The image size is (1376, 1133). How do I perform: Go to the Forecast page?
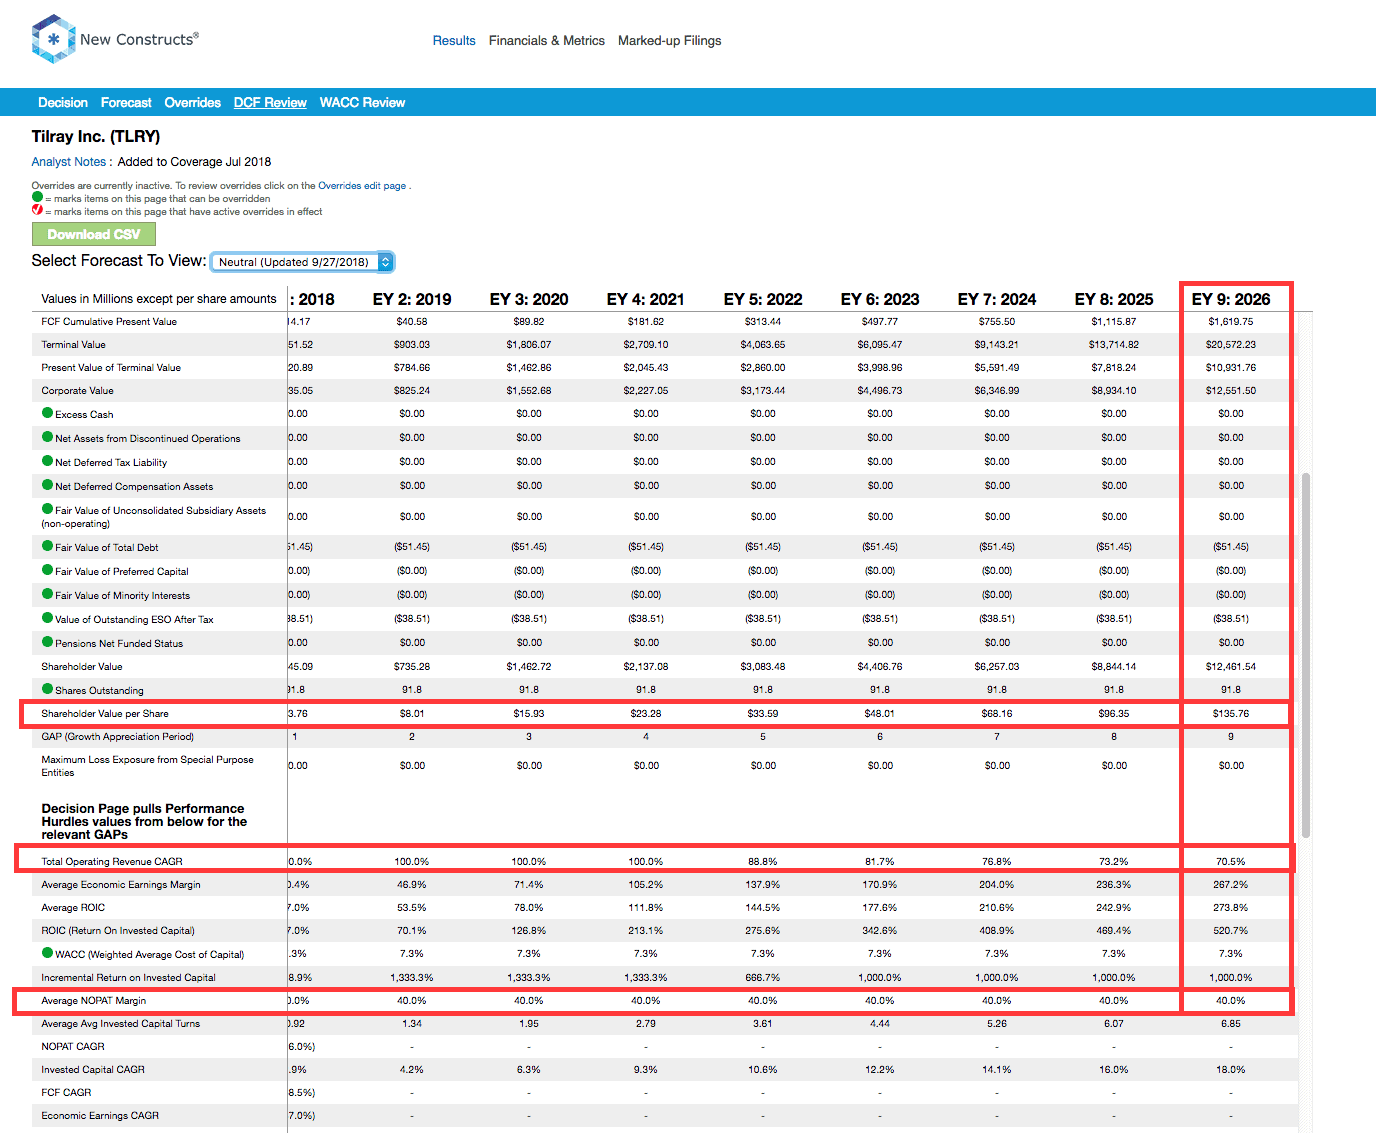point(126,103)
